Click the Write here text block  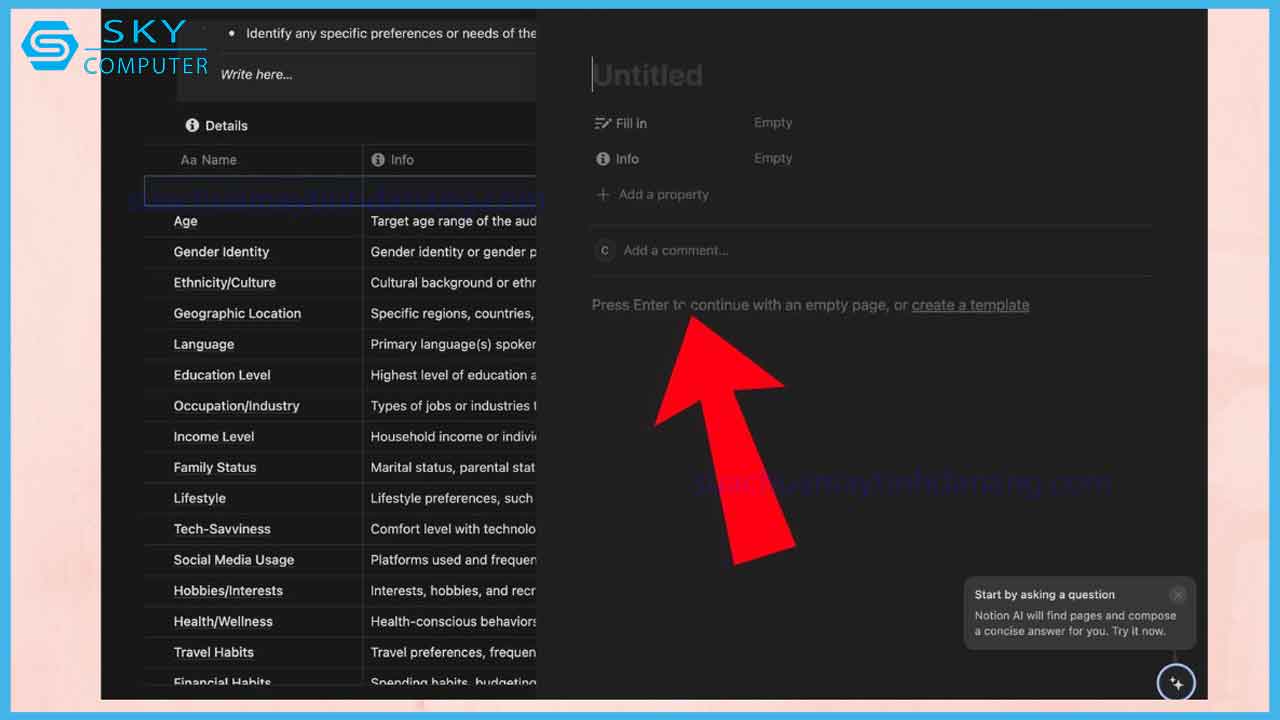click(x=257, y=75)
